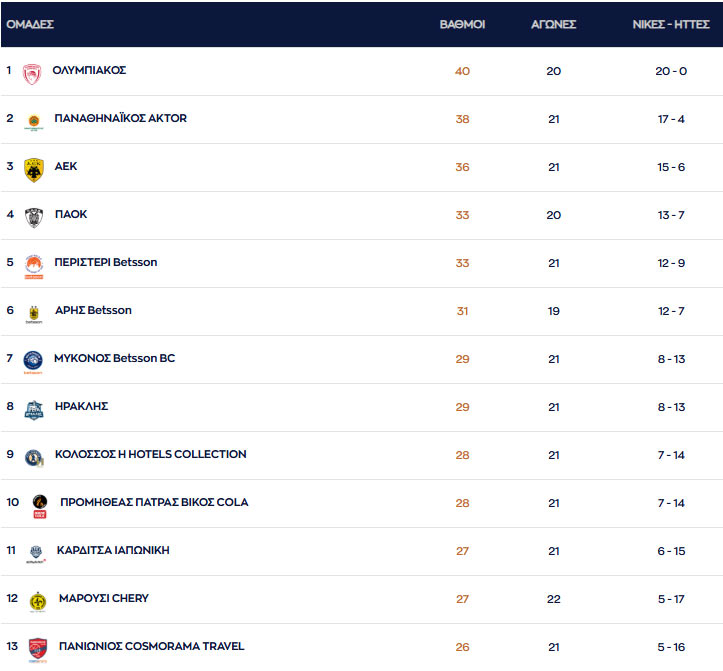This screenshot has height=671, width=723.
Task: Click the Peristeri Betsson team logo
Action: click(33, 264)
